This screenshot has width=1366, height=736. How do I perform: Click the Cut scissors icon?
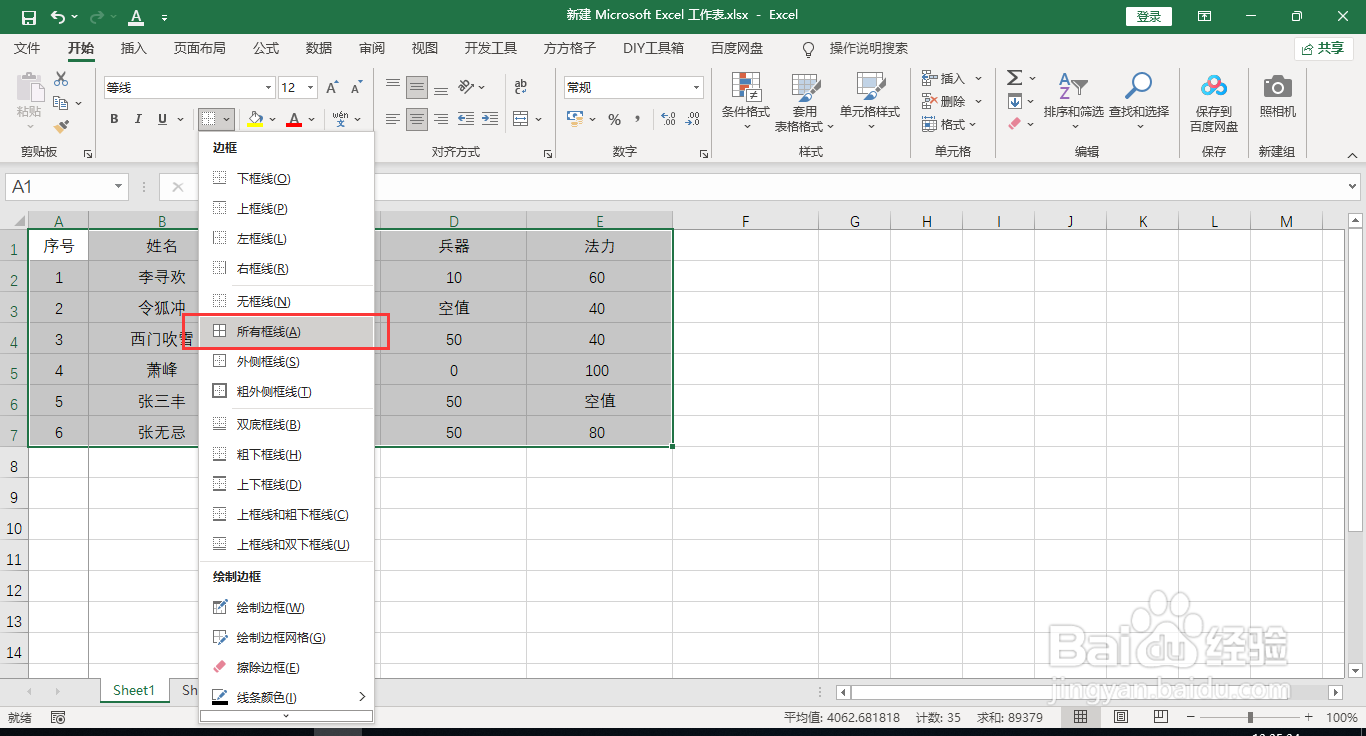[x=61, y=79]
